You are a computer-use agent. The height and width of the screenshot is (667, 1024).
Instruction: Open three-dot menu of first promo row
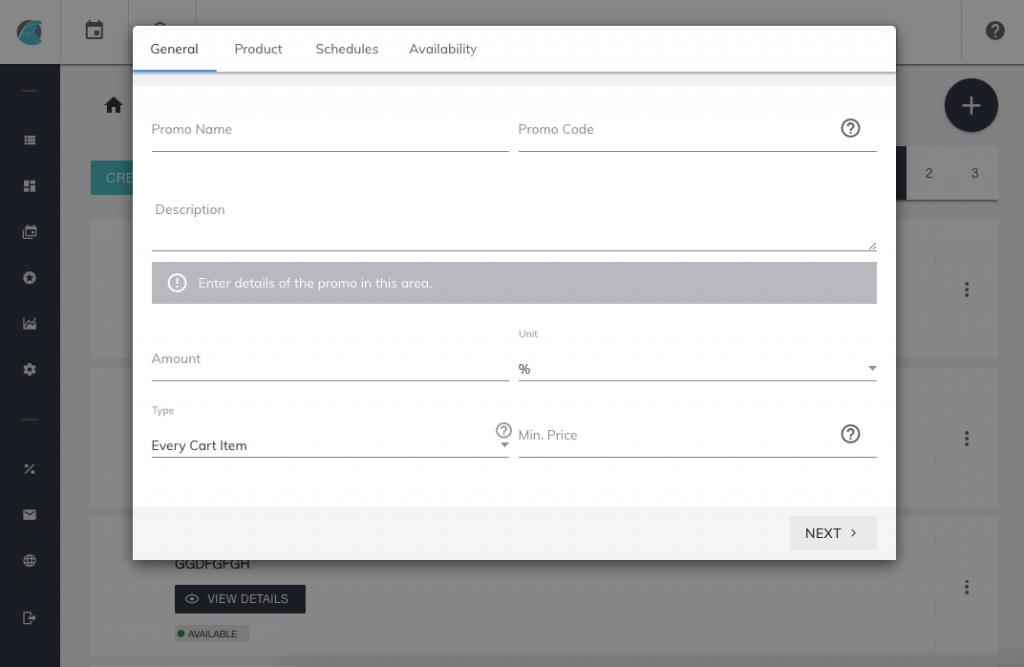[967, 289]
